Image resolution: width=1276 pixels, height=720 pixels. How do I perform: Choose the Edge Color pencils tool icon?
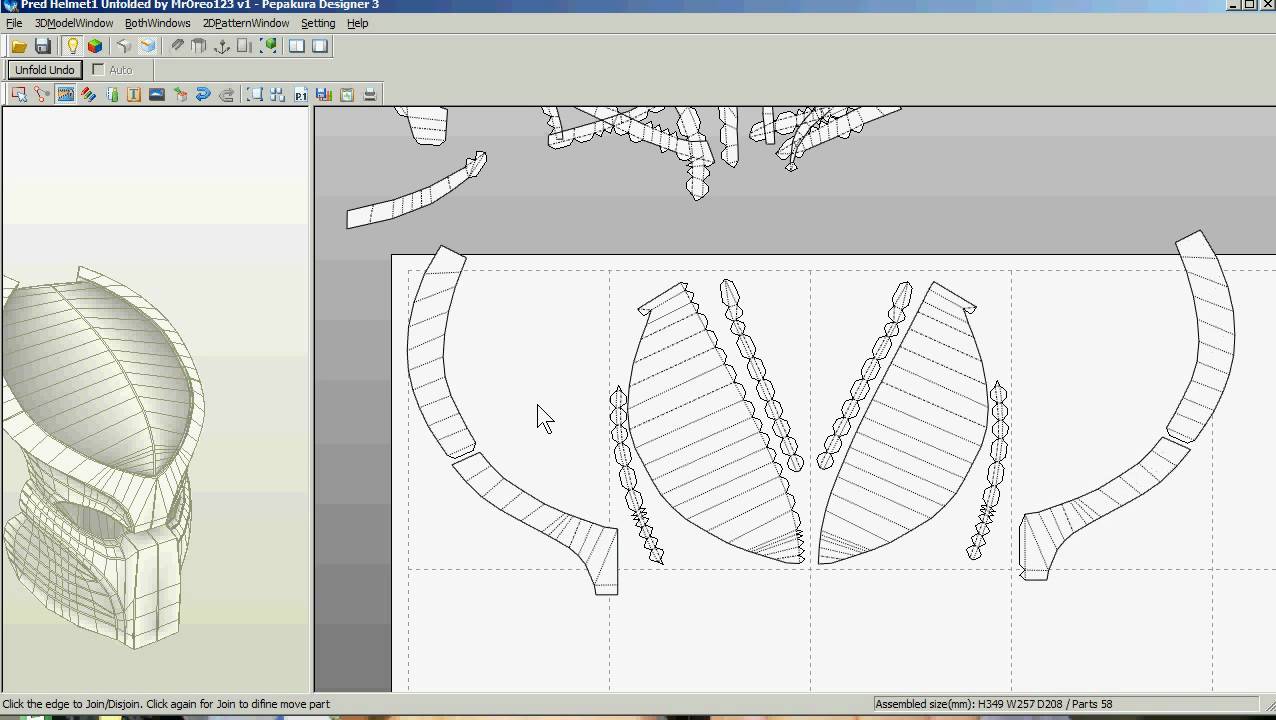point(89,95)
